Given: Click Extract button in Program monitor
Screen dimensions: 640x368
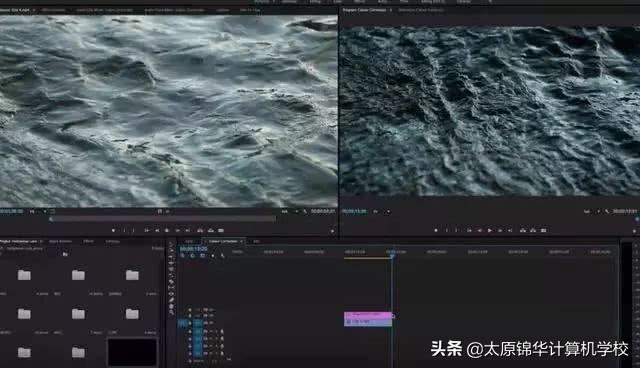Looking at the screenshot, I should pos(533,230).
